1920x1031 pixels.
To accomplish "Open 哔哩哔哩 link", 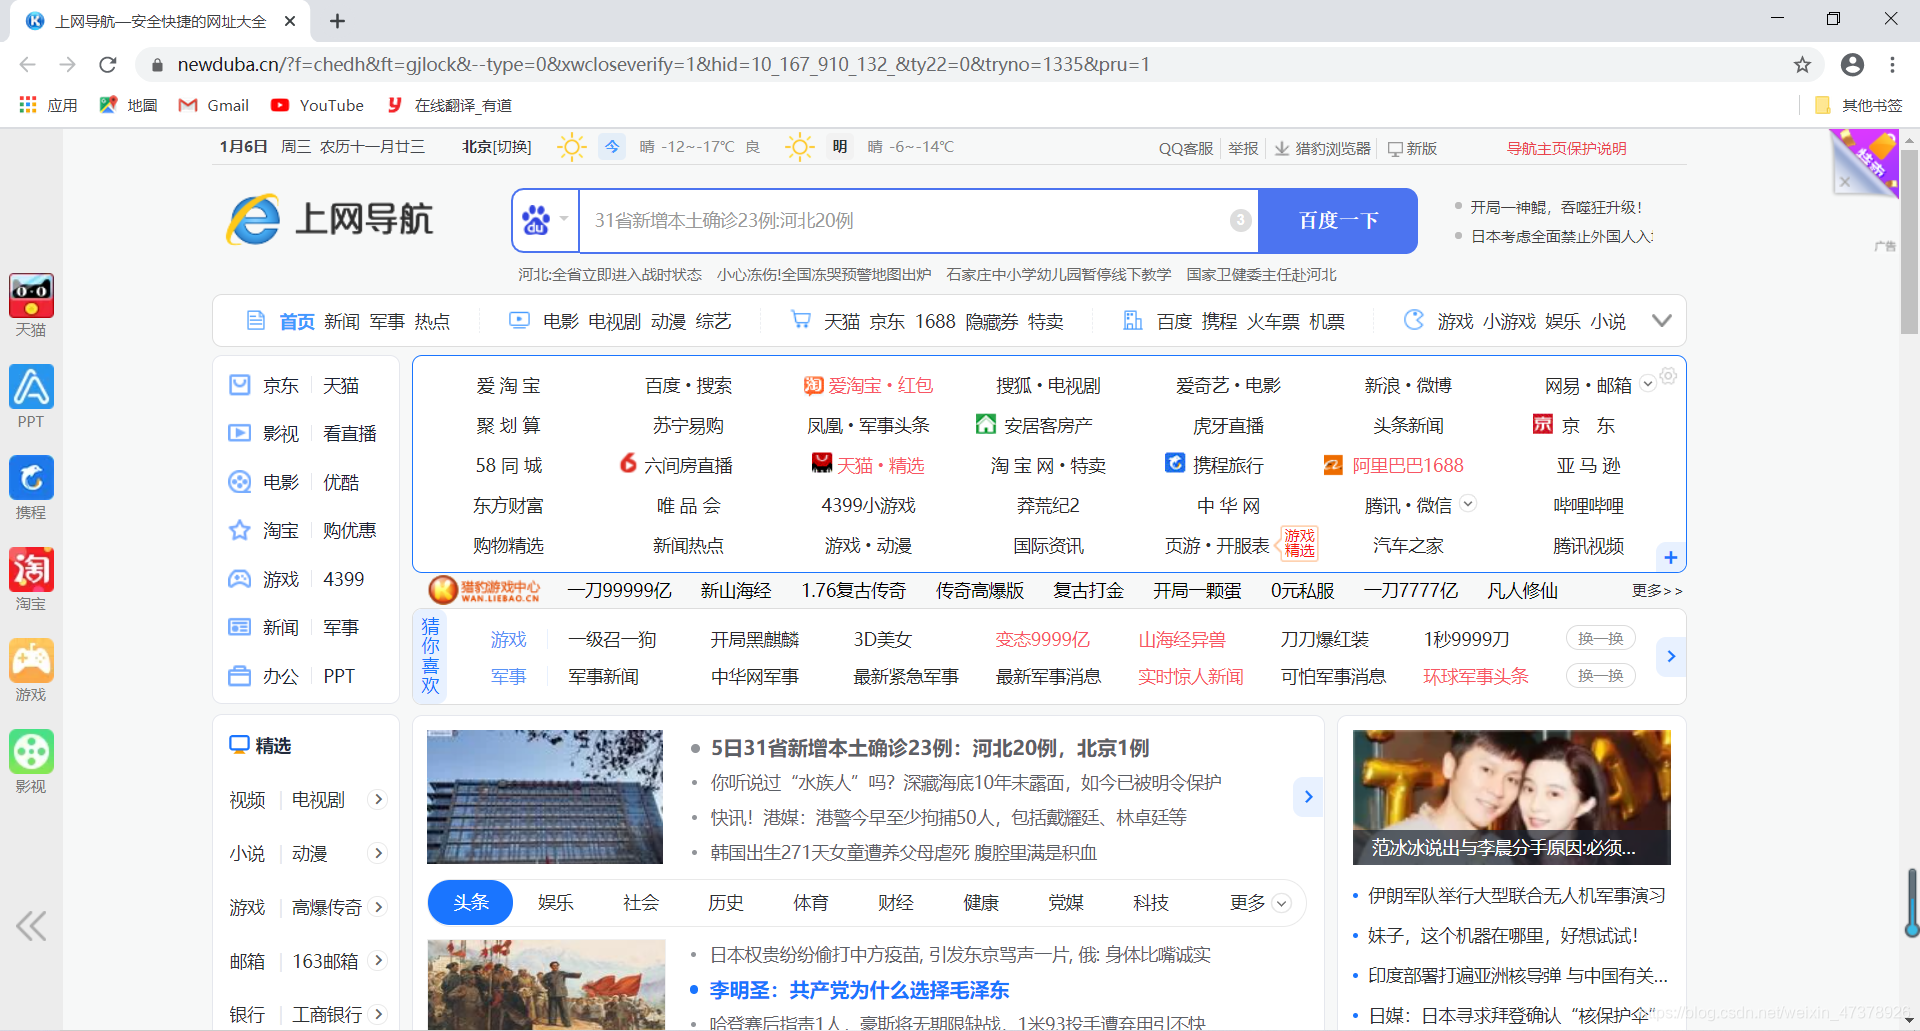I will click(x=1588, y=505).
